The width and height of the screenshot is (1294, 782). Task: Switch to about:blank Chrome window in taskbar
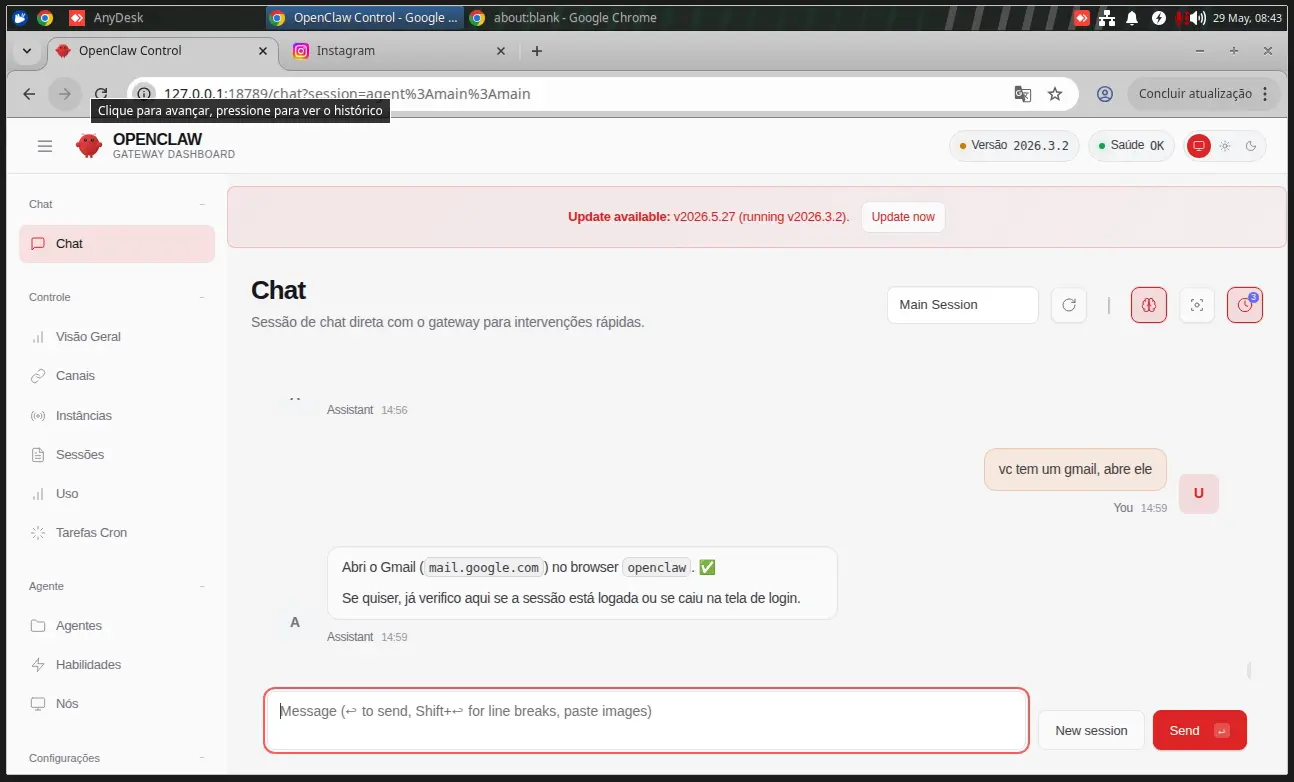563,17
